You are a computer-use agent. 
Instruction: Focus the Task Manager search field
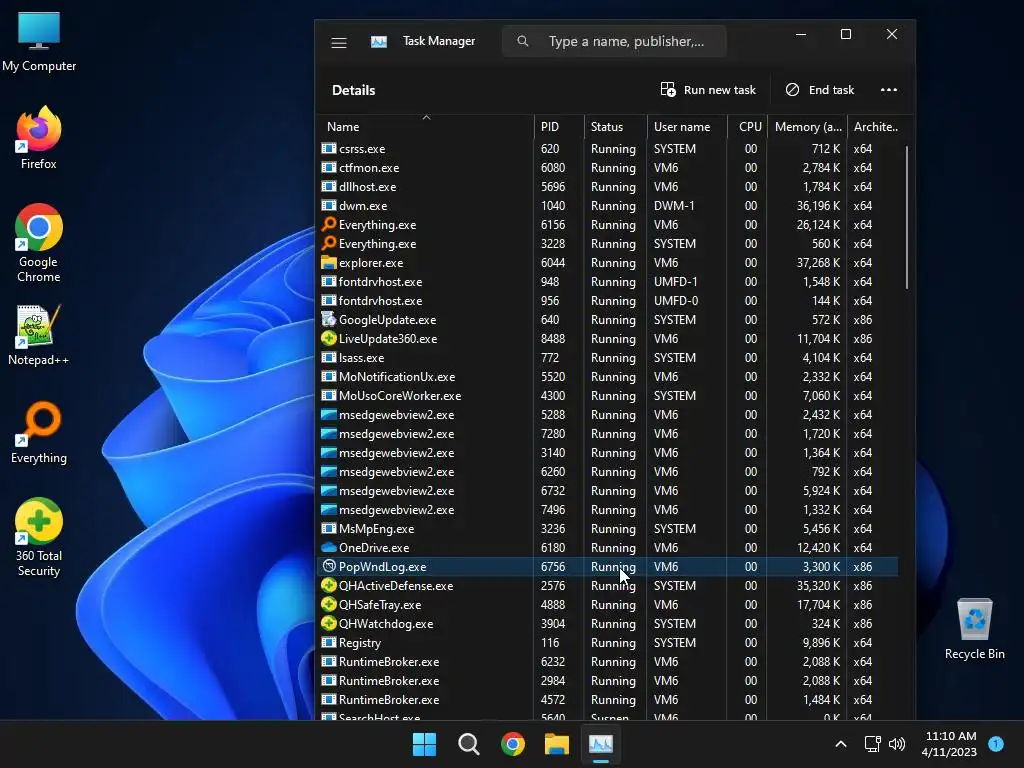[614, 41]
